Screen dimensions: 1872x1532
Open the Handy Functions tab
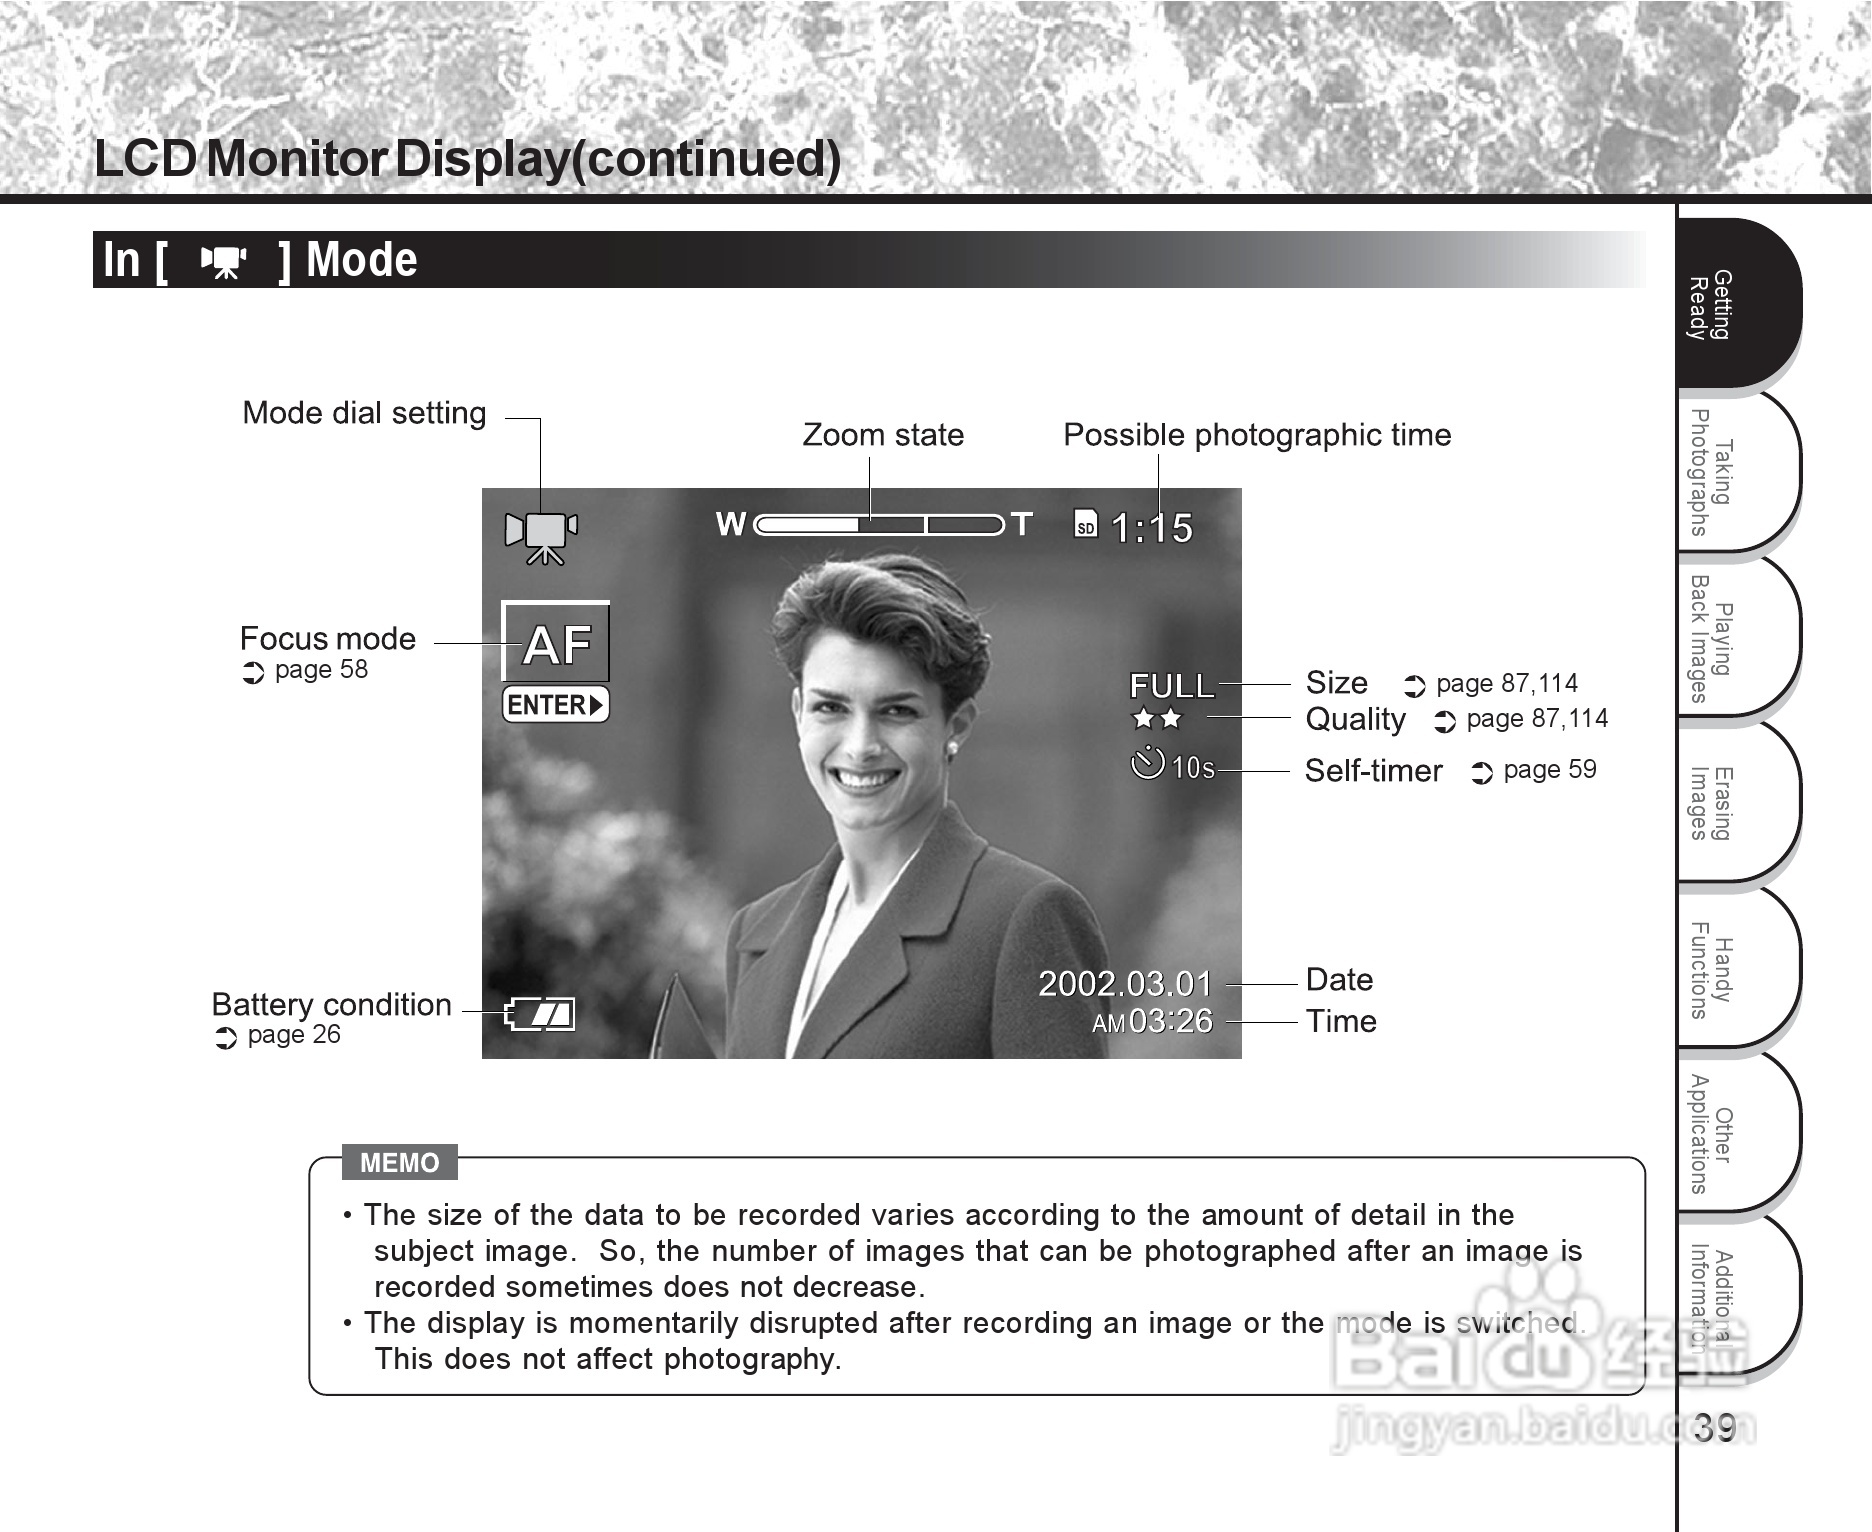[1738, 969]
